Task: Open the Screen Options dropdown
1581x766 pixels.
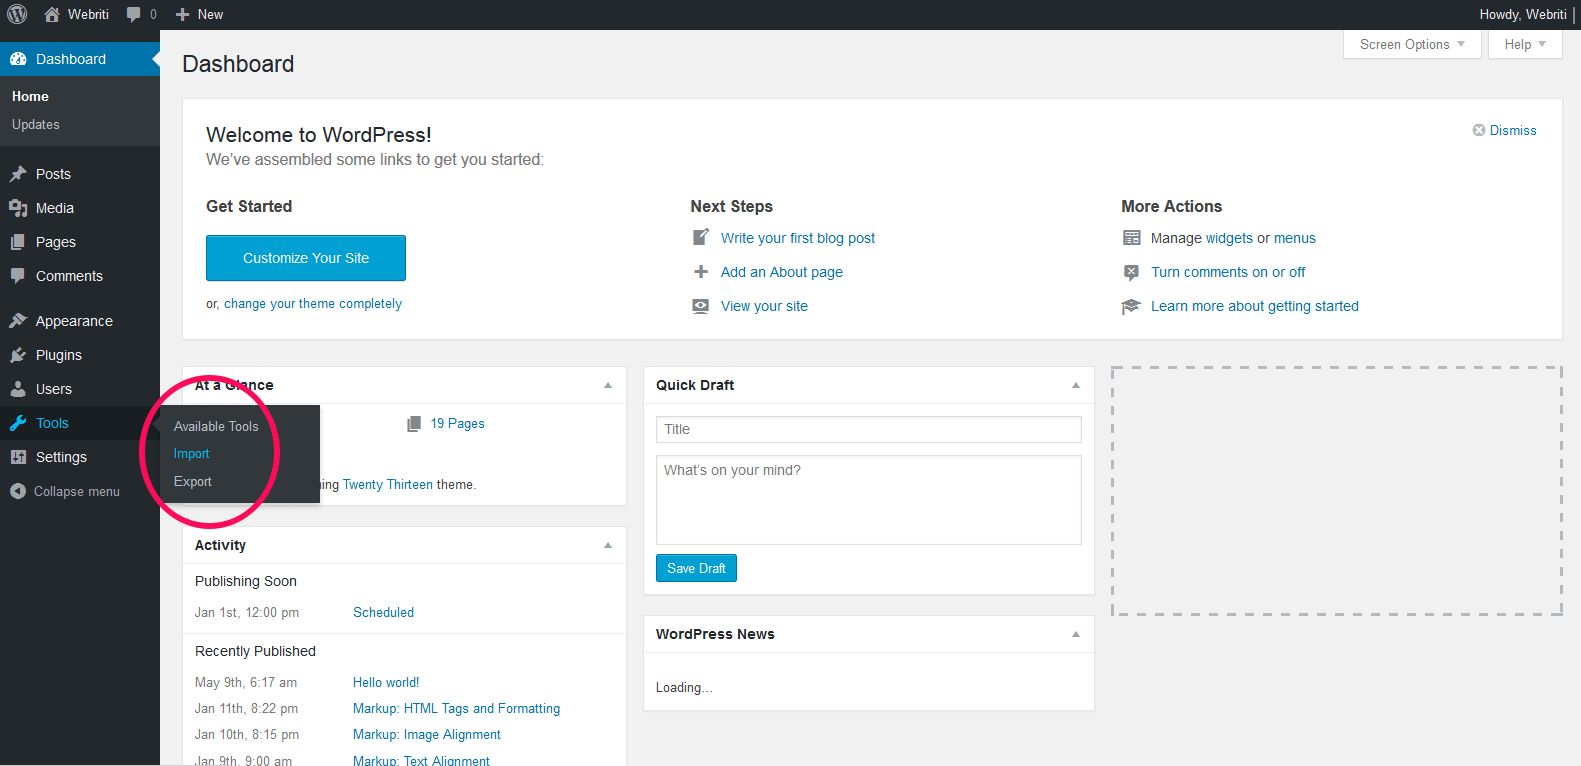Action: pos(1412,44)
